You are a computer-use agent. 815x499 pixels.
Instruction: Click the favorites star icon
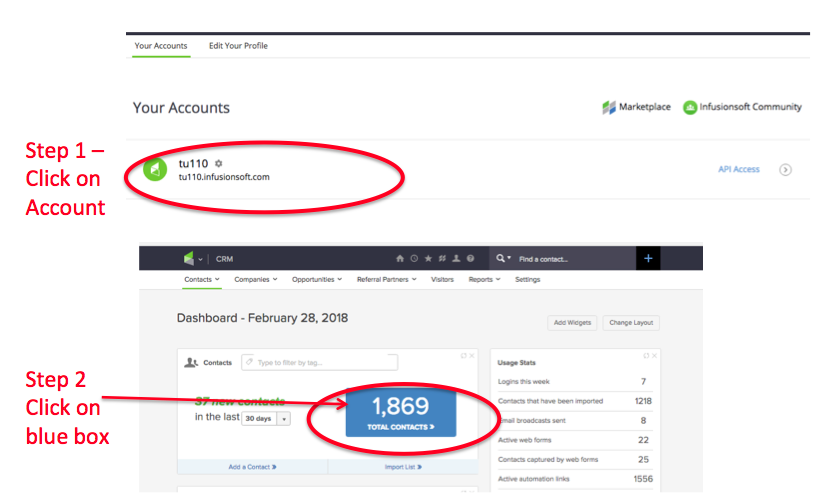click(428, 258)
